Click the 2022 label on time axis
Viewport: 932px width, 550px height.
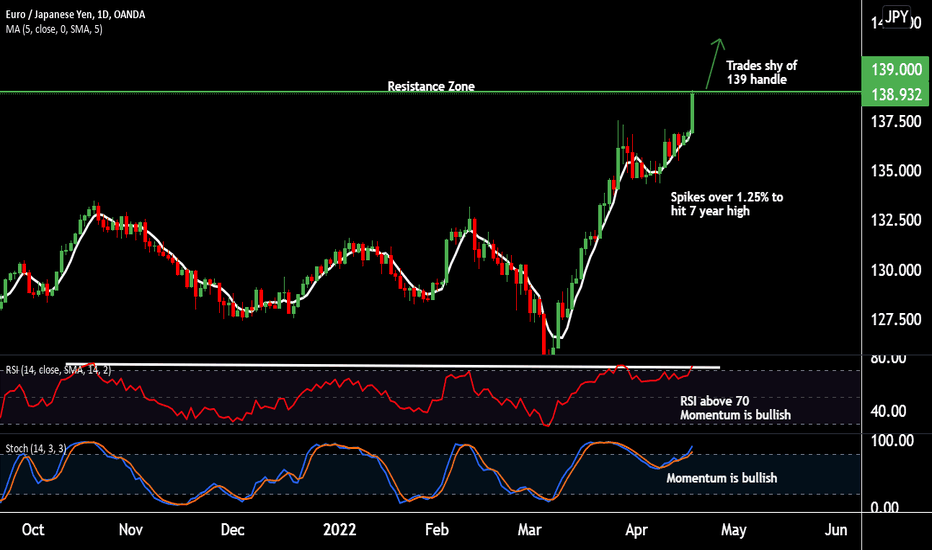pyautogui.click(x=339, y=530)
